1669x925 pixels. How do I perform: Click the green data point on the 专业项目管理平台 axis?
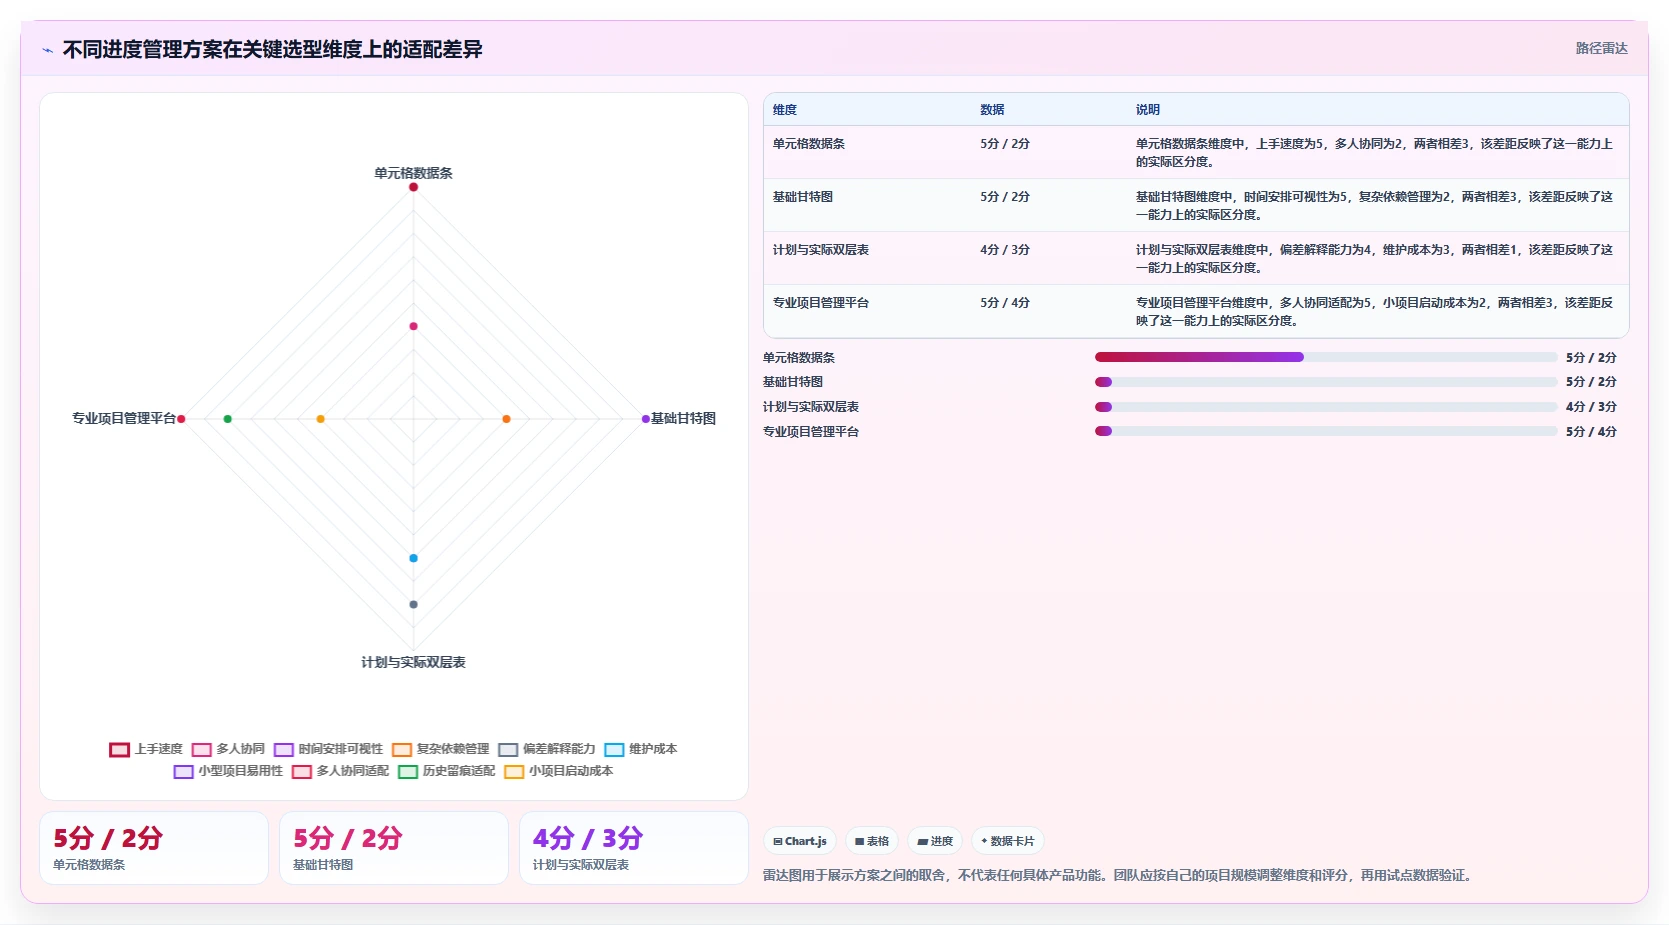point(228,419)
